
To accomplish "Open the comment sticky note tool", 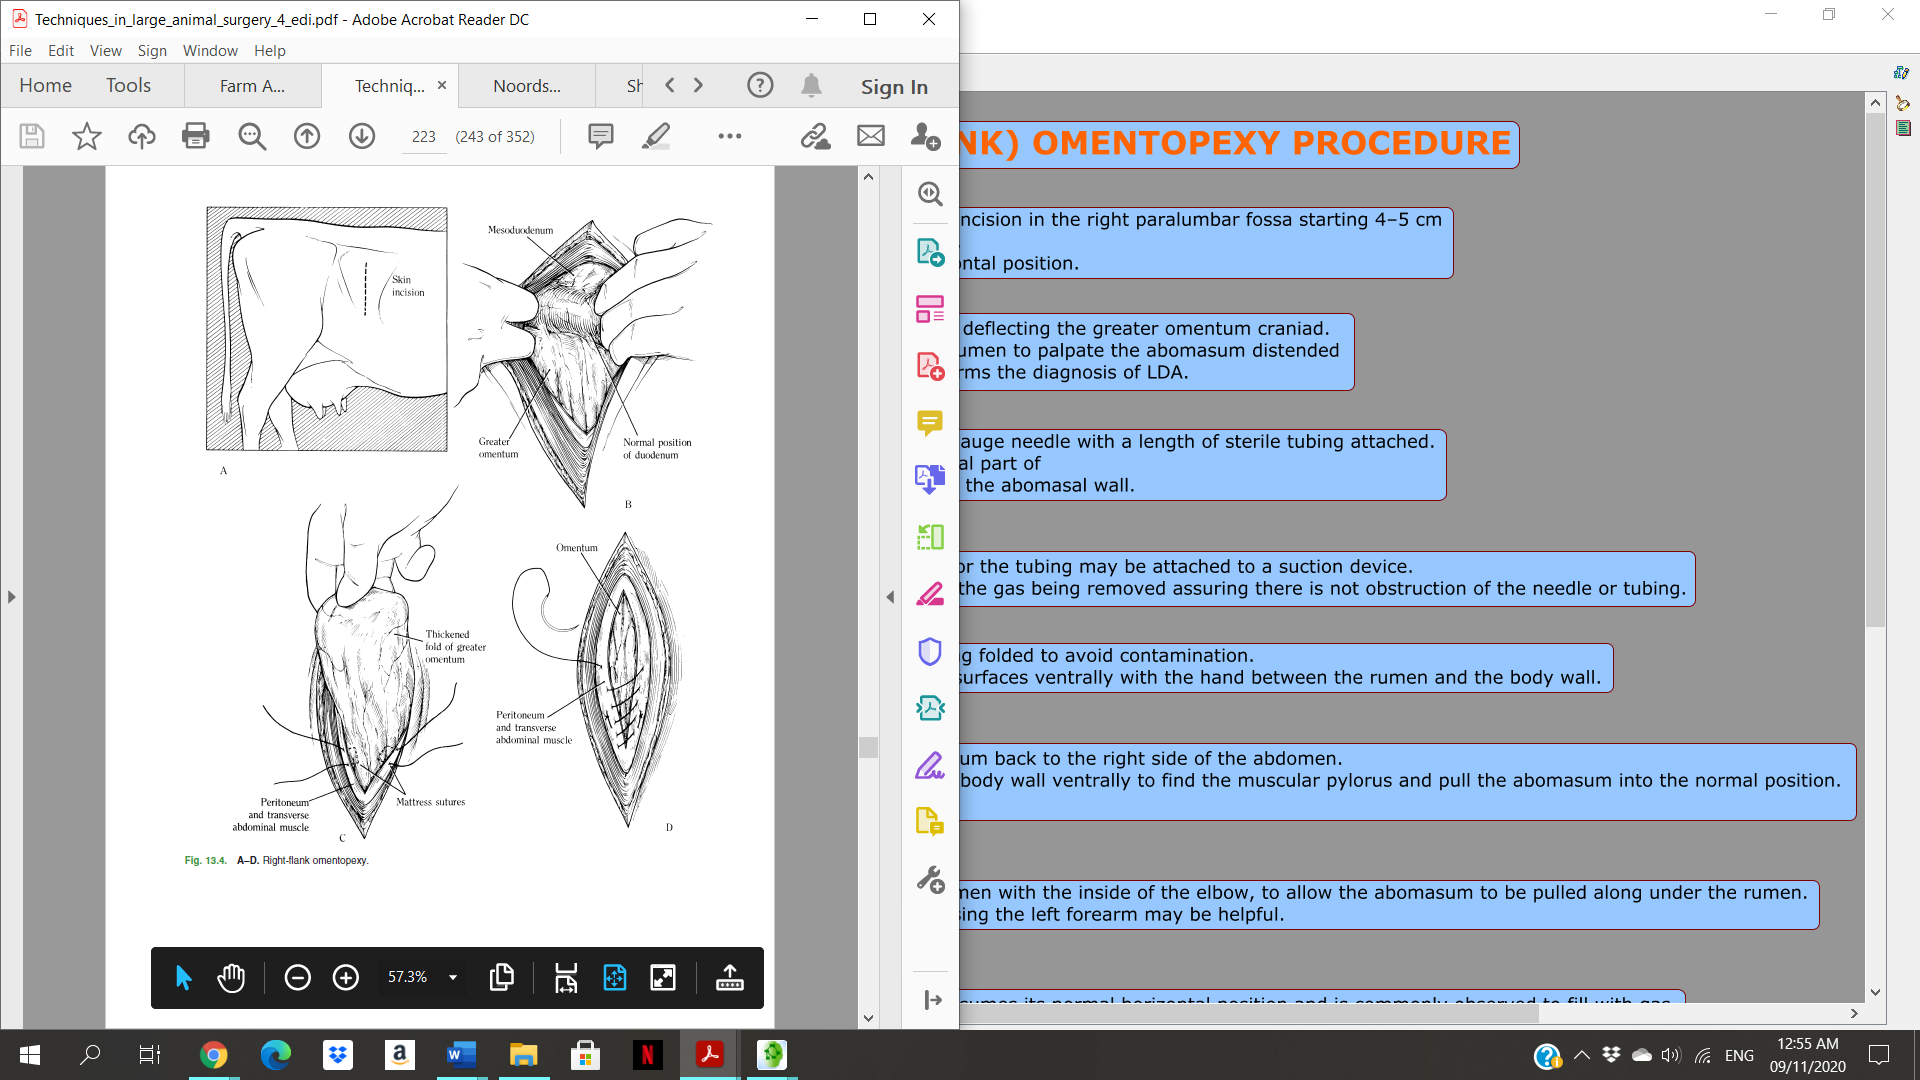I will click(600, 136).
